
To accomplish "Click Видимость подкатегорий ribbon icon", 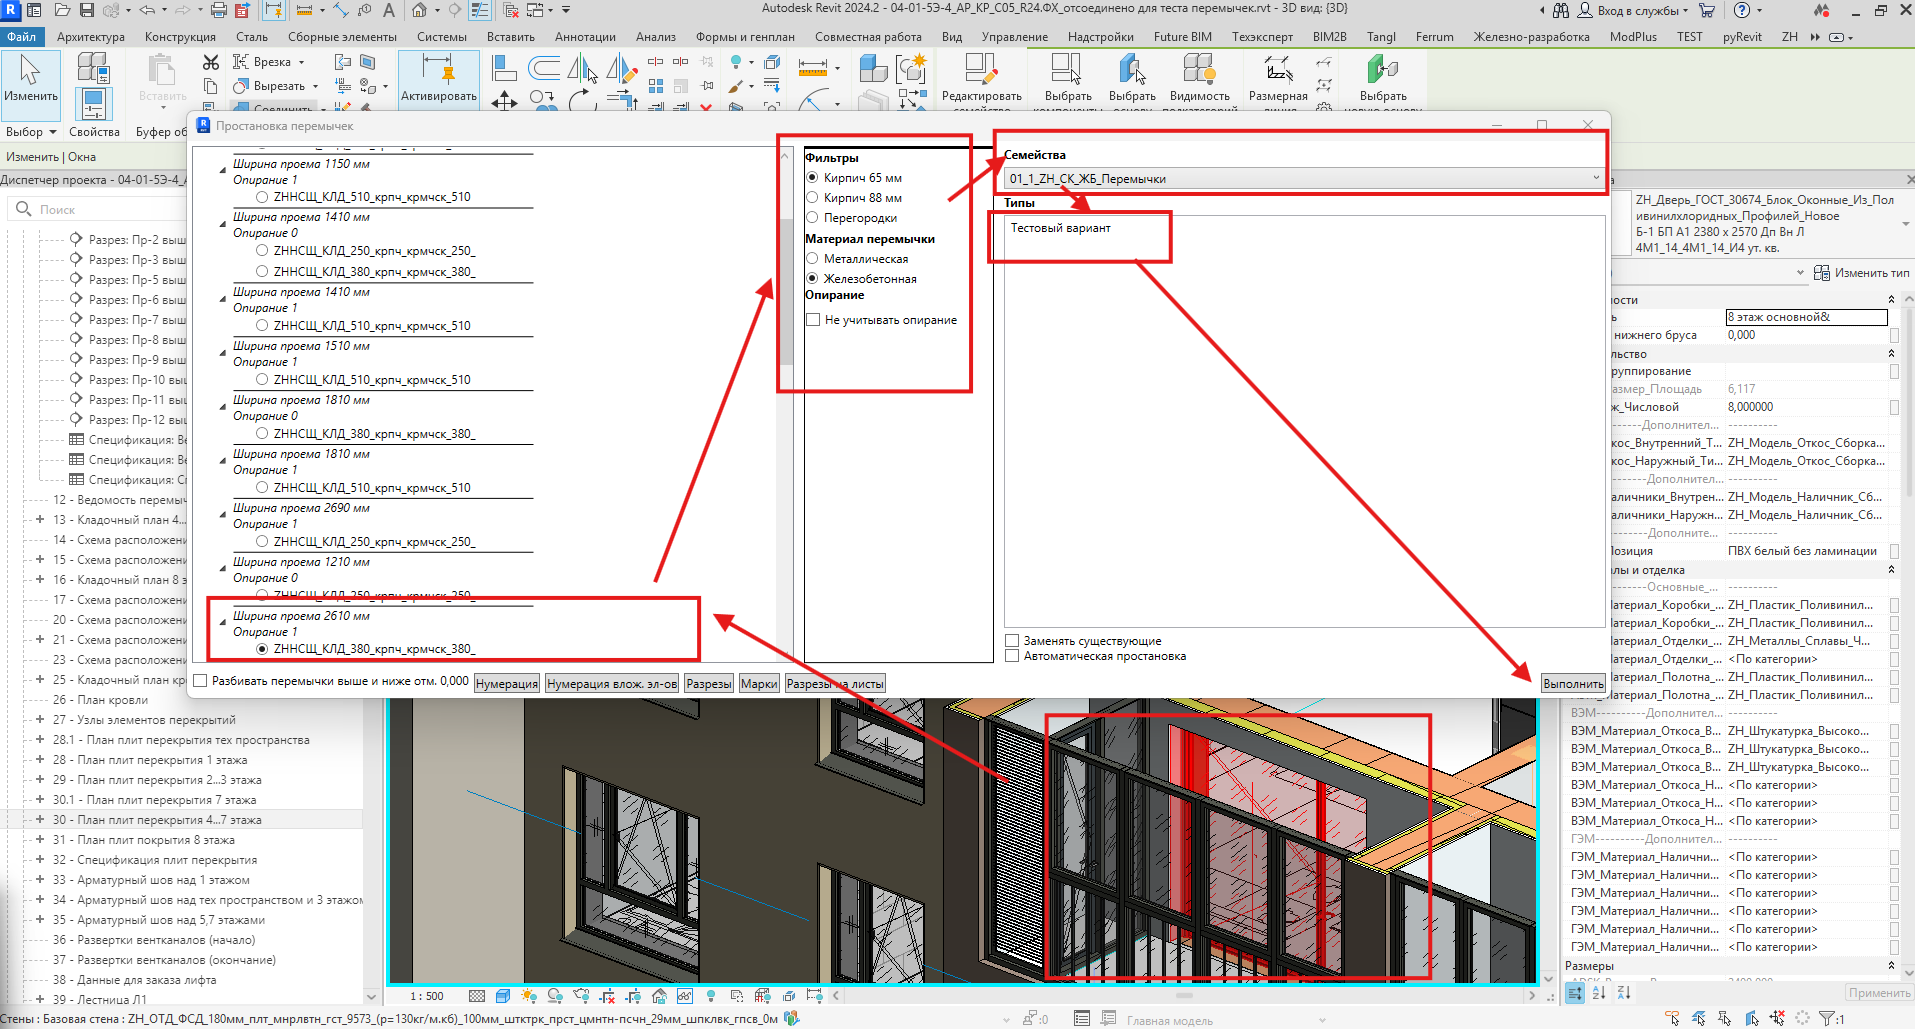I will point(1199,80).
